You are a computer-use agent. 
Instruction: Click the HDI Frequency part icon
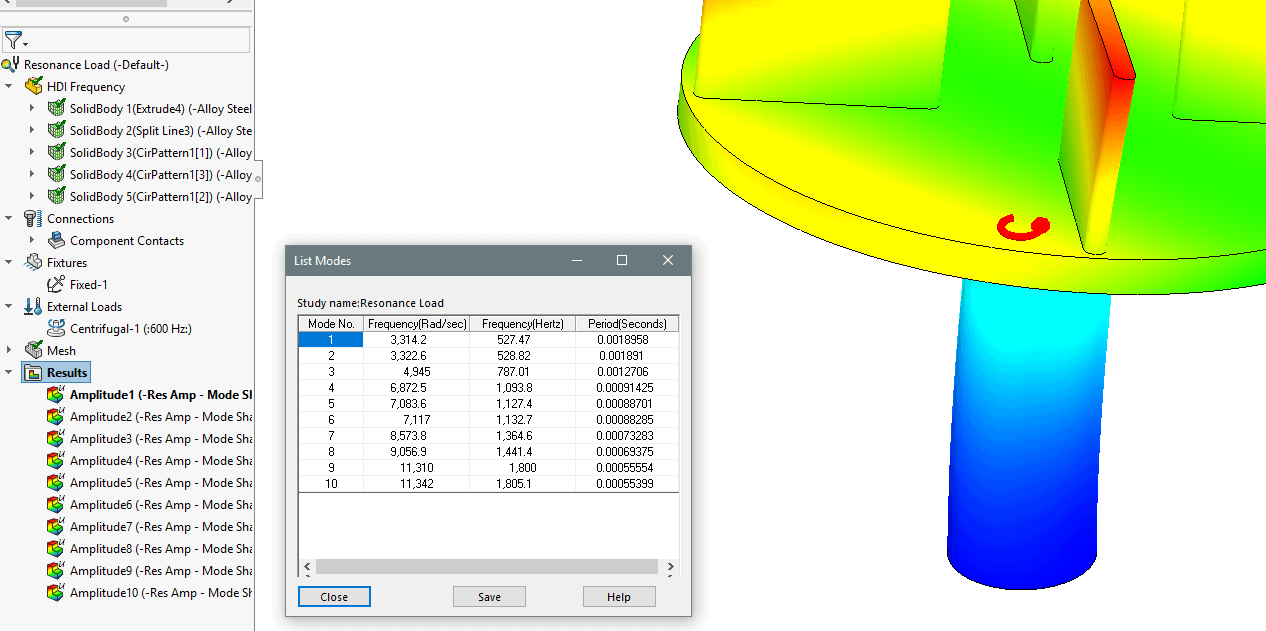[x=34, y=87]
